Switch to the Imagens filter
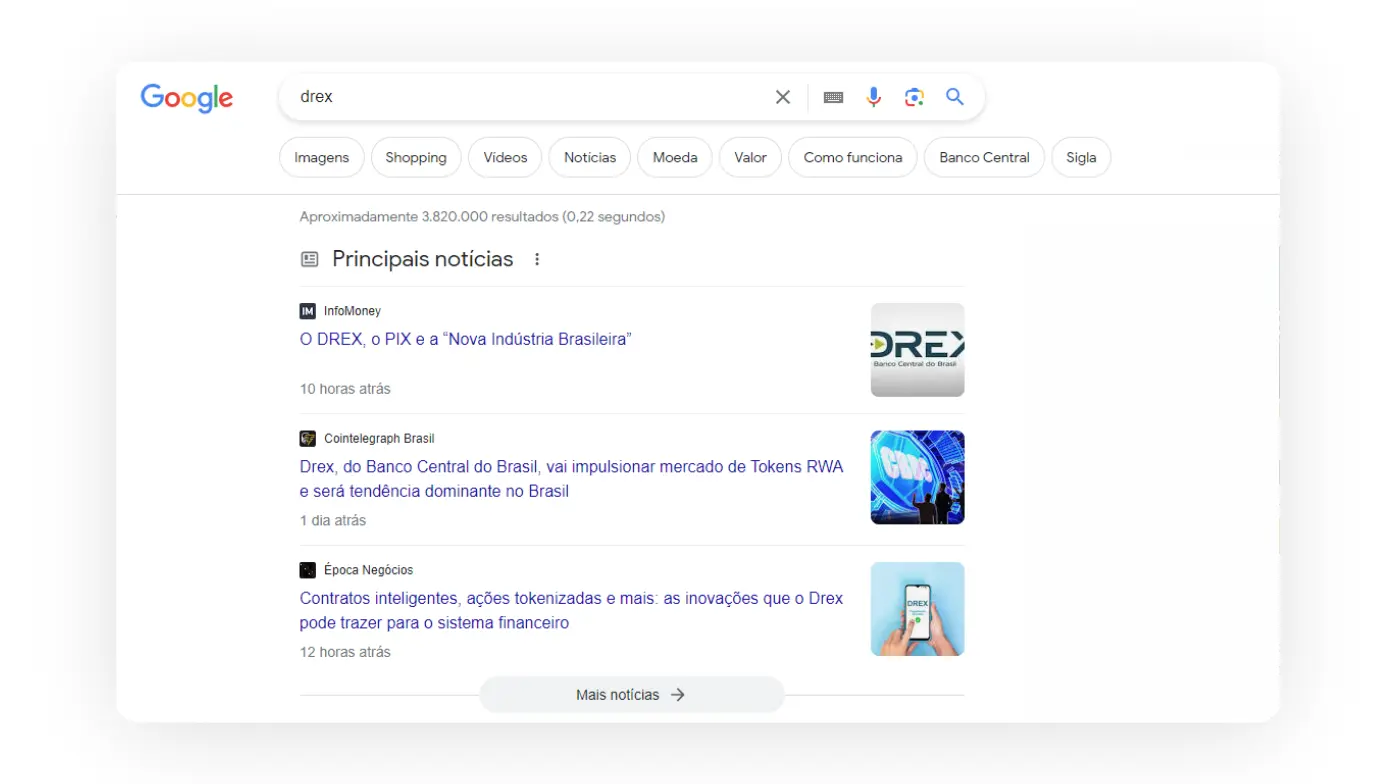Viewport: 1396px width, 784px height. pyautogui.click(x=321, y=157)
